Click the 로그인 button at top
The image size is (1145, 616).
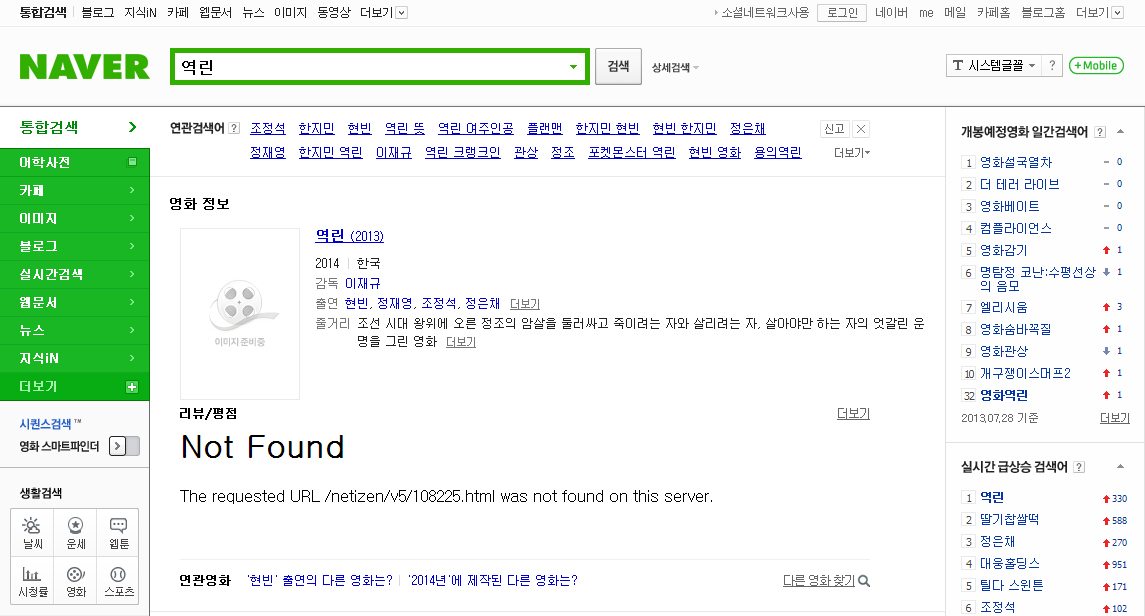tap(841, 13)
